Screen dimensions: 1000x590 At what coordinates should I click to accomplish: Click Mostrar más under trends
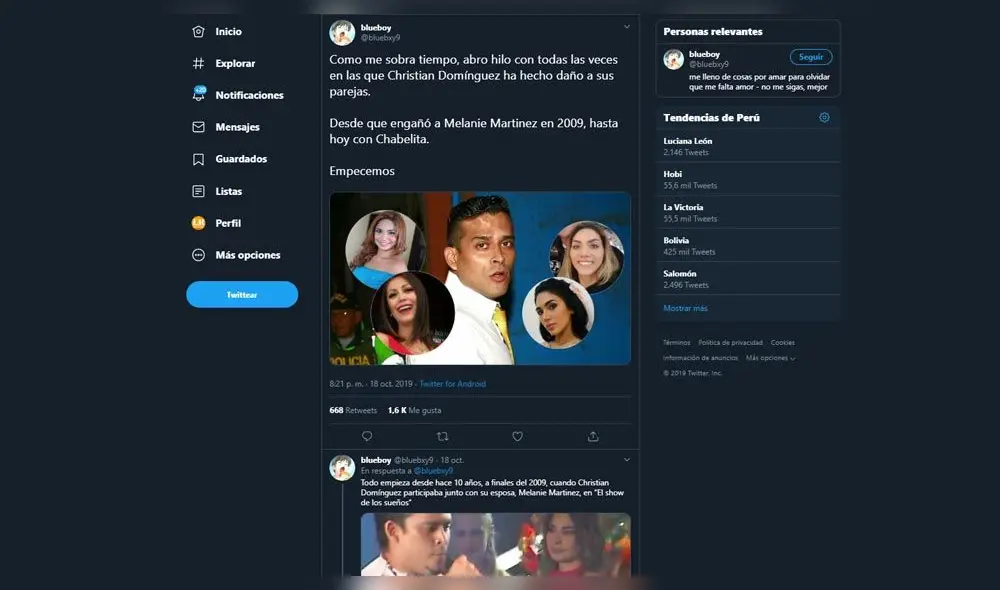[x=686, y=308]
